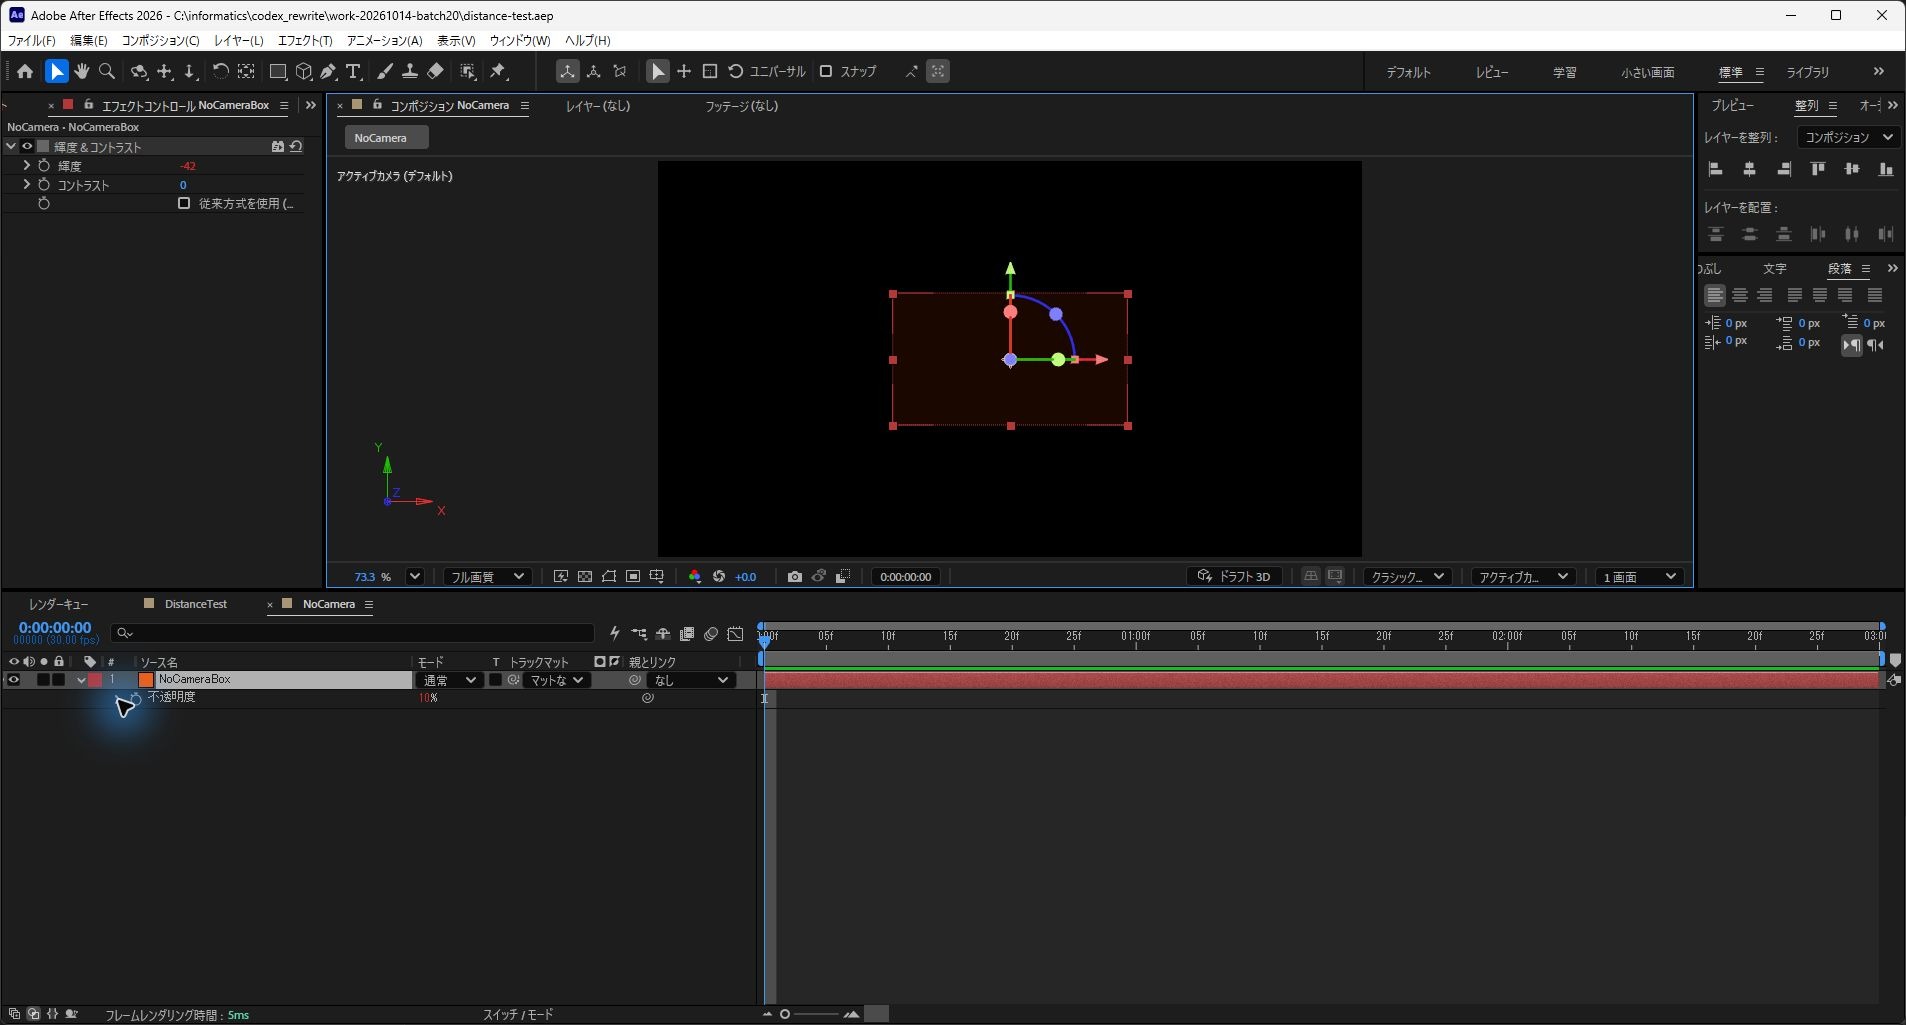Switch to the レンダーキュー tab
Screen dimensions: 1906x1025
tap(58, 604)
